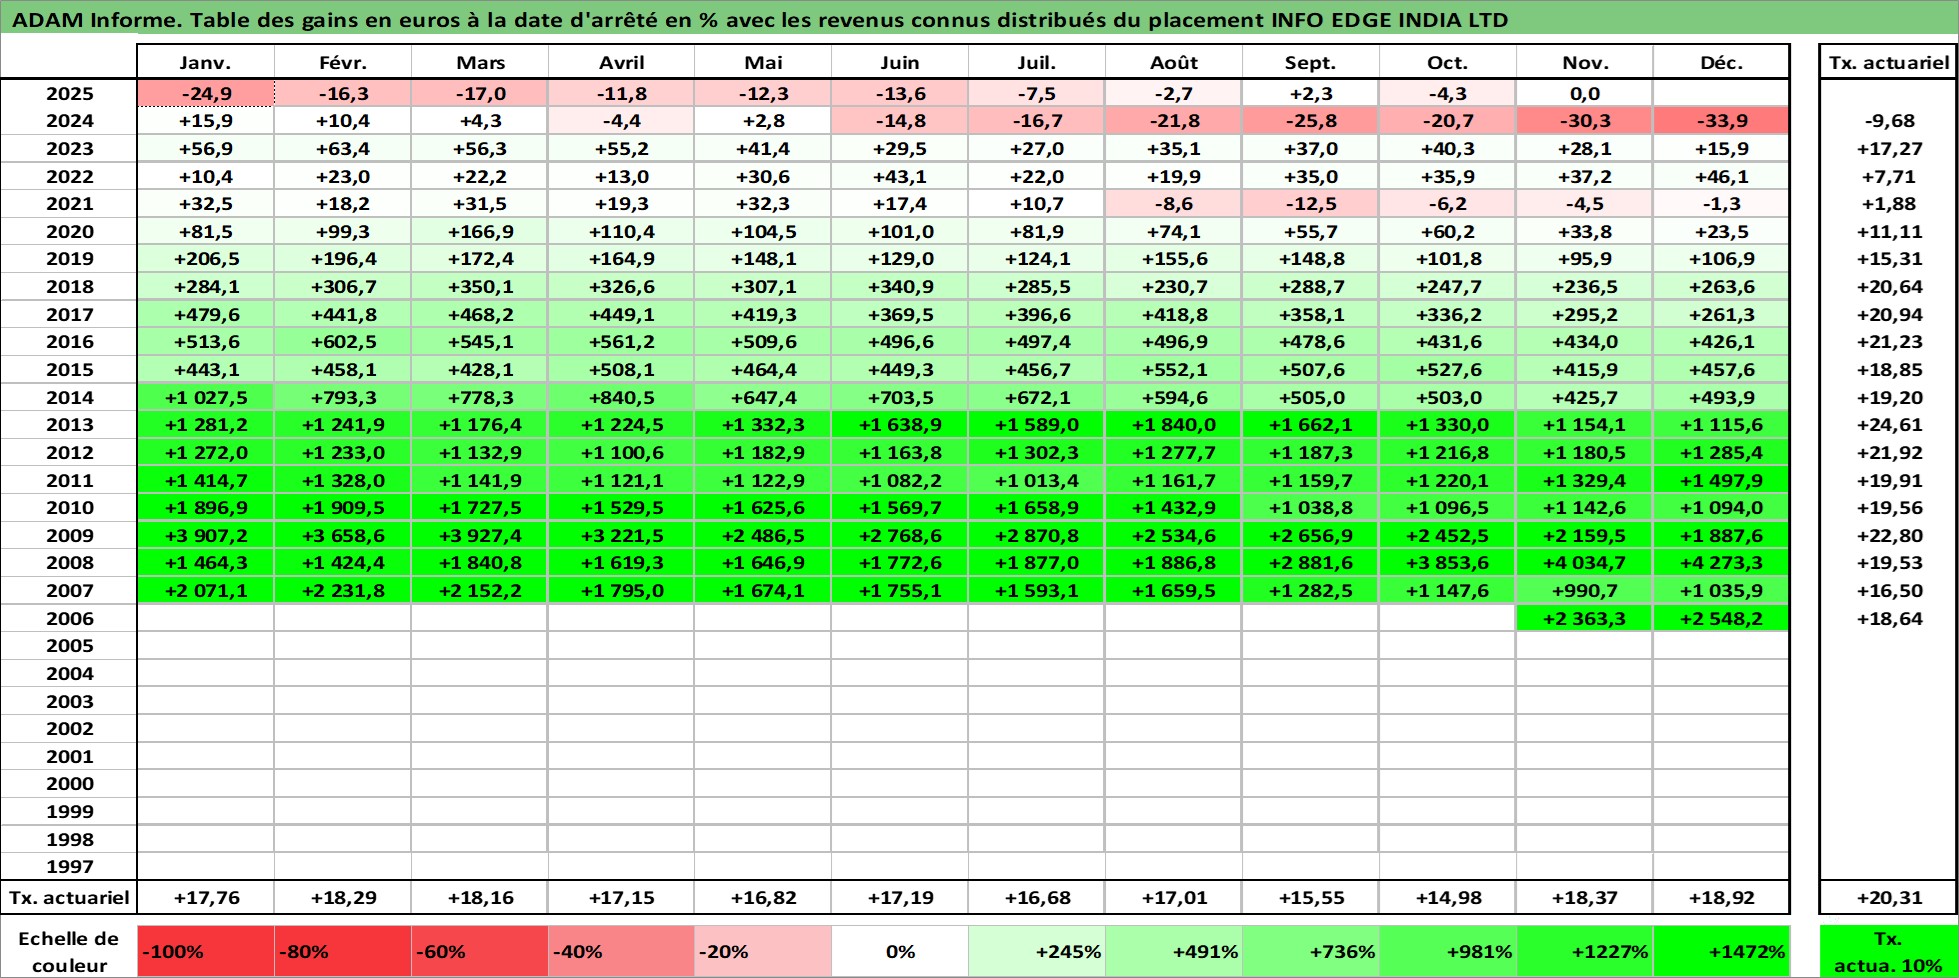Viewport: 1959px width, 978px height.
Task: Click the +46,1 cell for December 2022
Action: 1721,176
